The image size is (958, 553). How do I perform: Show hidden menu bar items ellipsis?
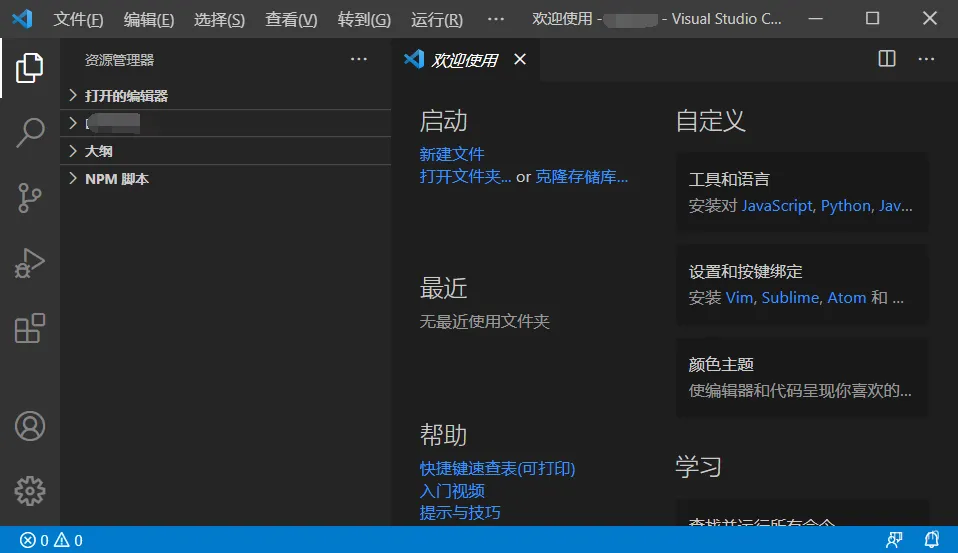tap(495, 19)
